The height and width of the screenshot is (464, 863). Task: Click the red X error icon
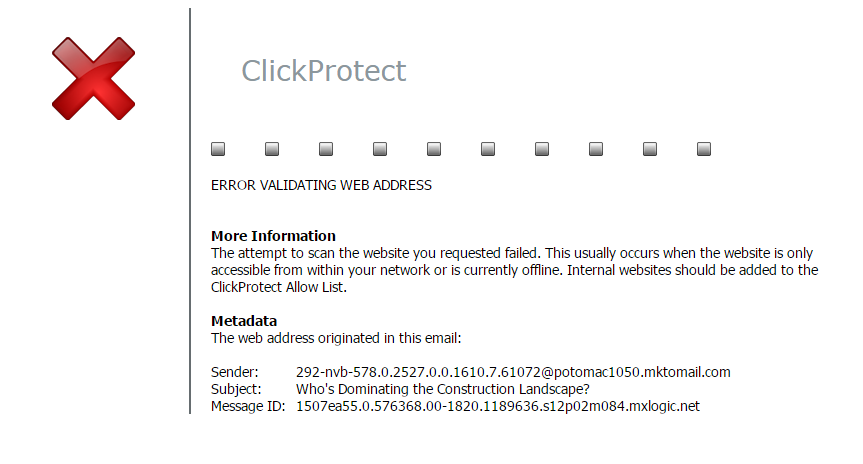[x=93, y=78]
